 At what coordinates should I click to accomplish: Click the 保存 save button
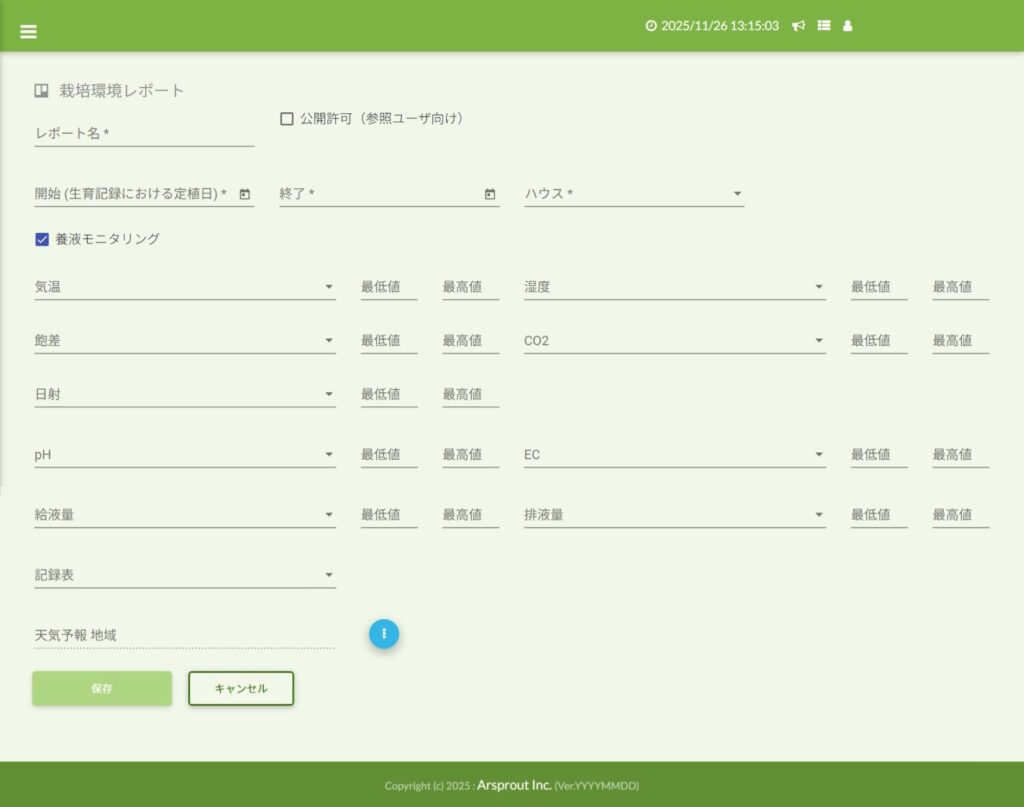coord(102,688)
